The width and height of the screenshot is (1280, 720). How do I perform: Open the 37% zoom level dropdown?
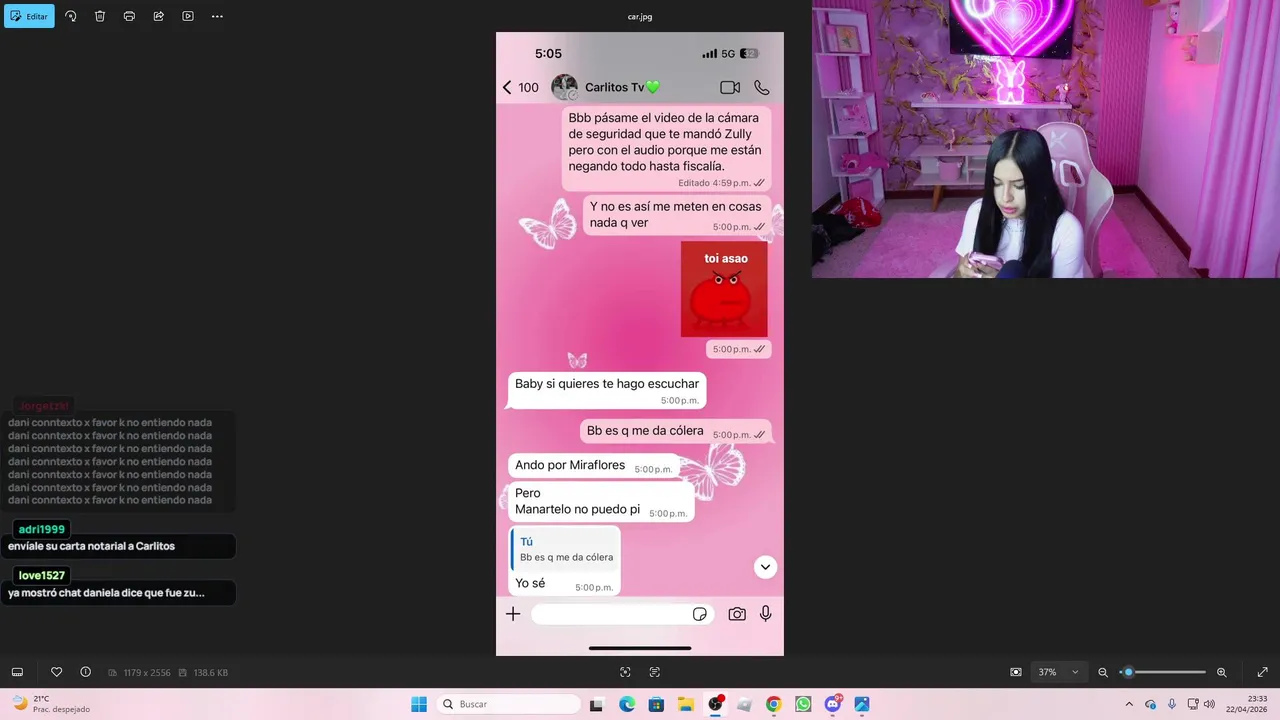1058,672
